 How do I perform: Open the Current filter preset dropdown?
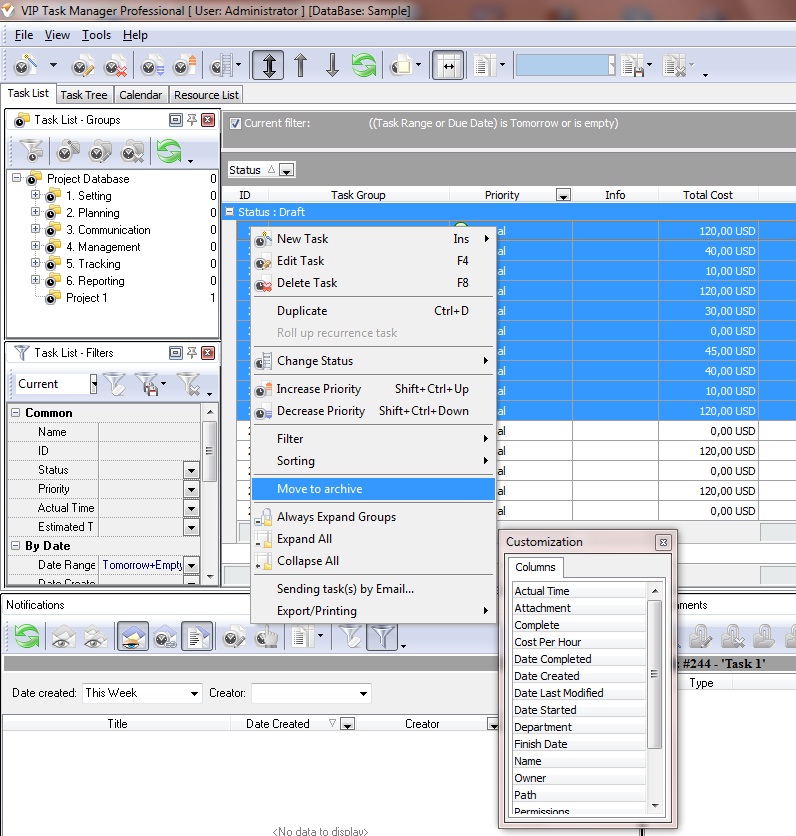pos(93,384)
